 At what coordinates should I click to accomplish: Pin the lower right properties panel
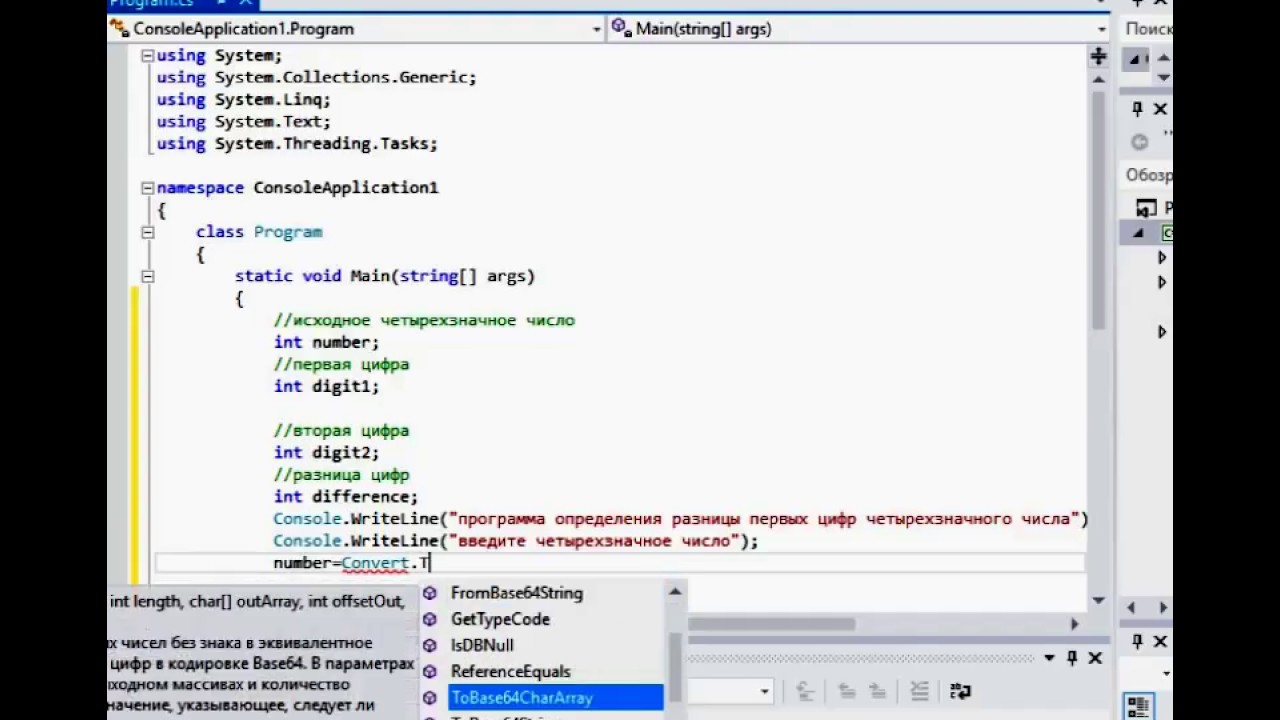point(1138,640)
